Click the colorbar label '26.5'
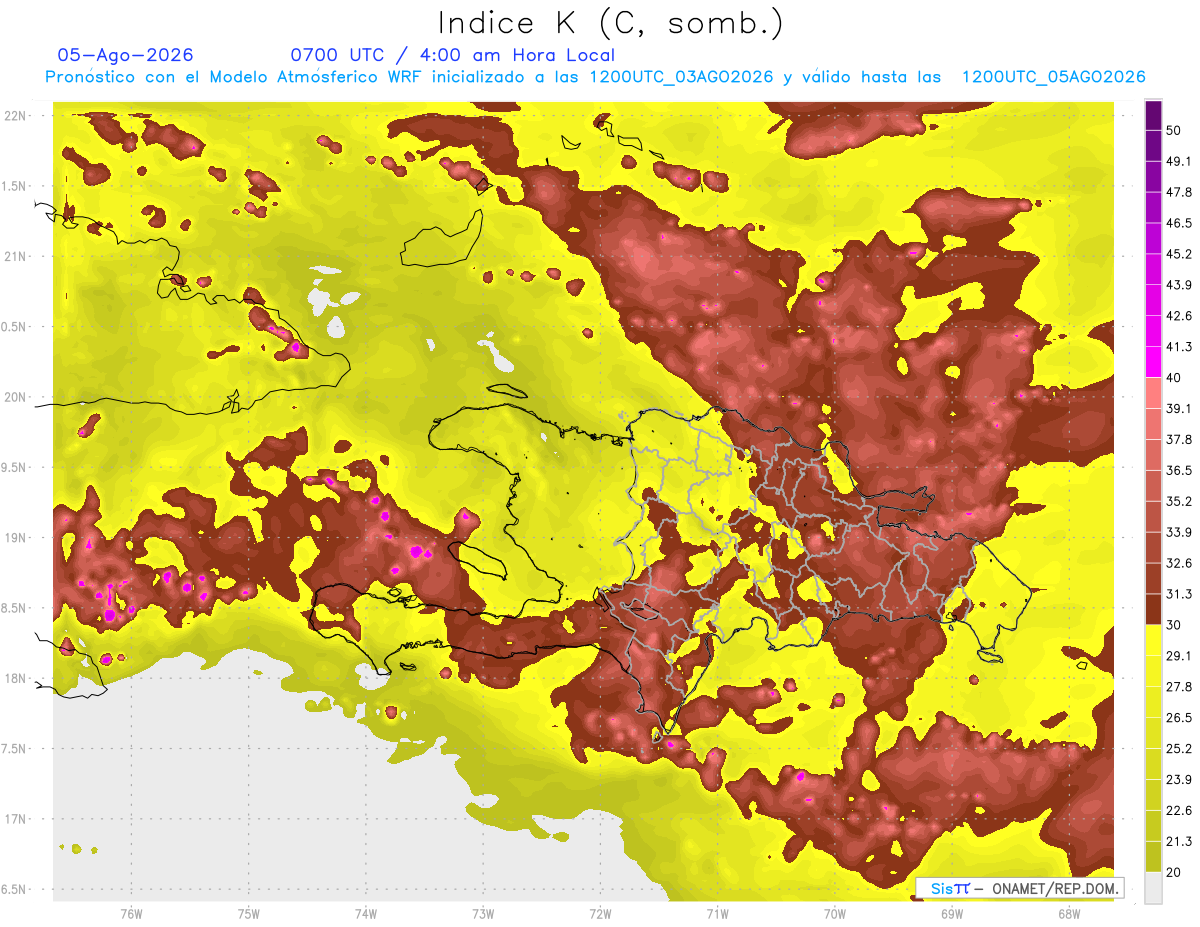 click(1178, 717)
